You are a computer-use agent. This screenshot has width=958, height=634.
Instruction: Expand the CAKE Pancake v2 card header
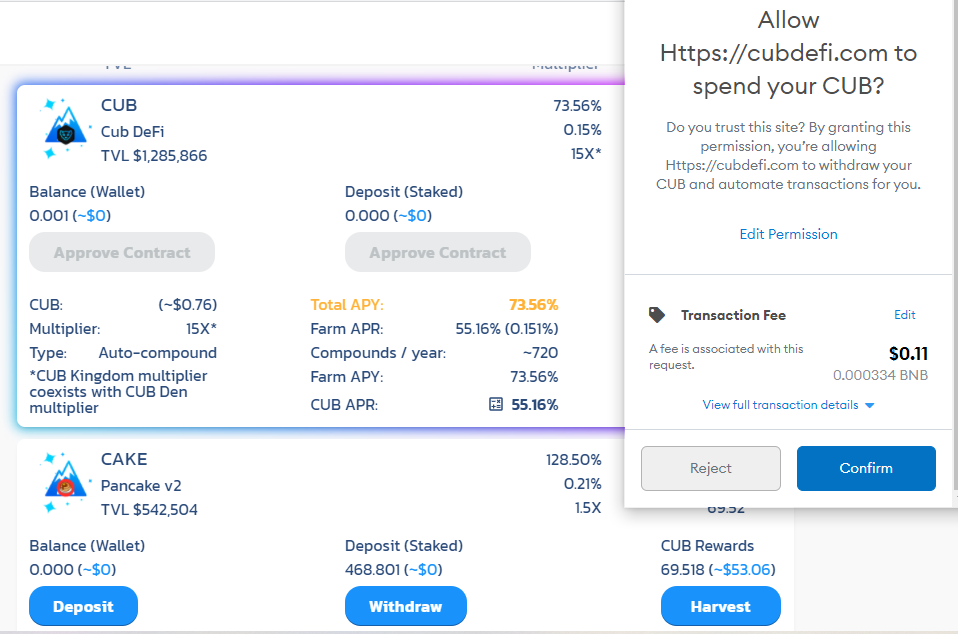(321, 483)
